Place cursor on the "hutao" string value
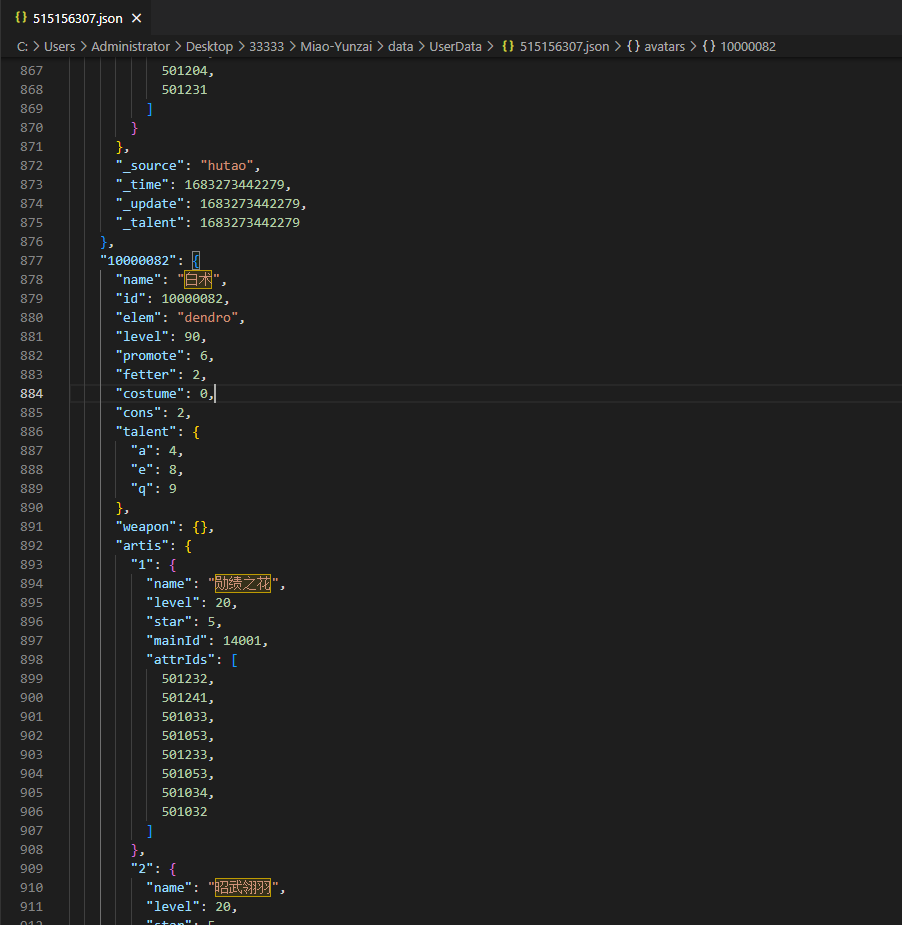 coord(227,165)
